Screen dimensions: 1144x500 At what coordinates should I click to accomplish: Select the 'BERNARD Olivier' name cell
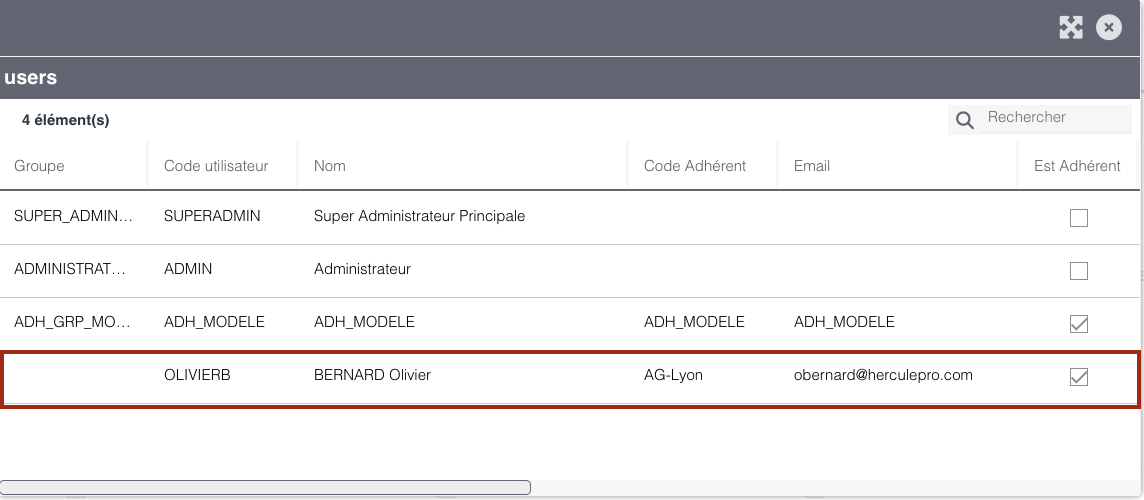(x=372, y=375)
